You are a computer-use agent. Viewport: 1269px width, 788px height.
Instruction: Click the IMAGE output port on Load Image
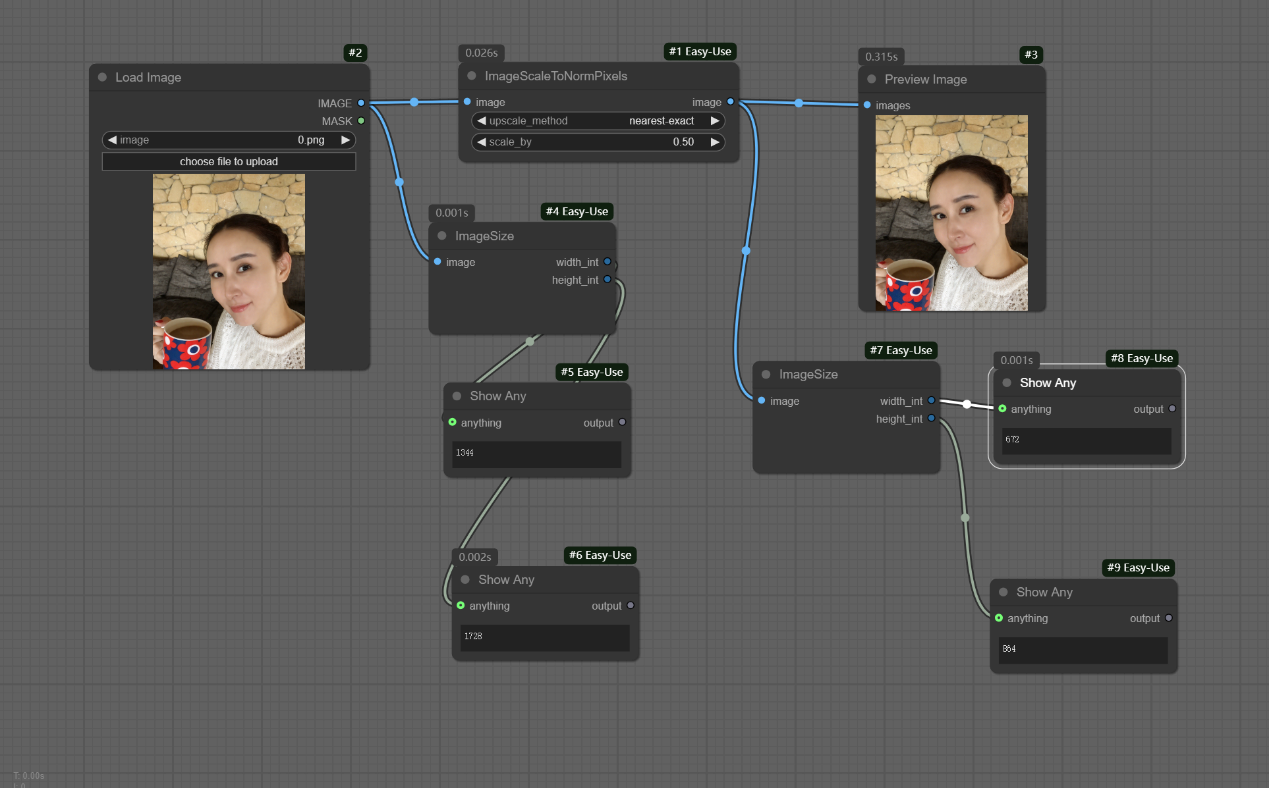pos(361,103)
